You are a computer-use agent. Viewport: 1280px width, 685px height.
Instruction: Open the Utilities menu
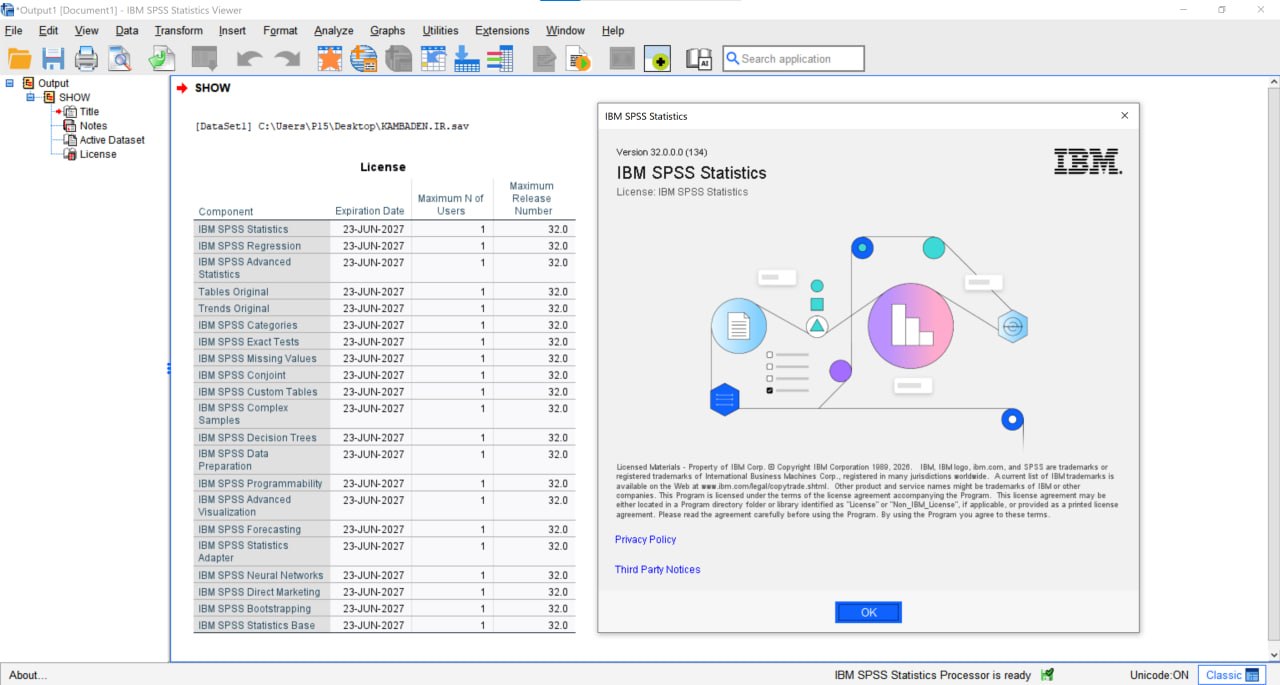[x=440, y=31]
